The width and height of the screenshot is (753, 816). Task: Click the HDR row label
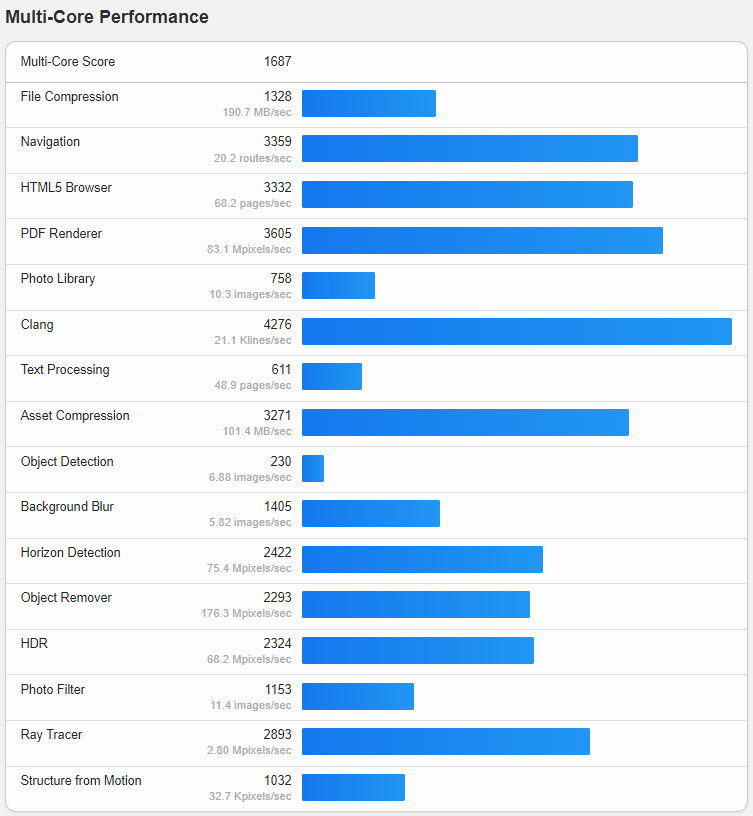coord(34,643)
